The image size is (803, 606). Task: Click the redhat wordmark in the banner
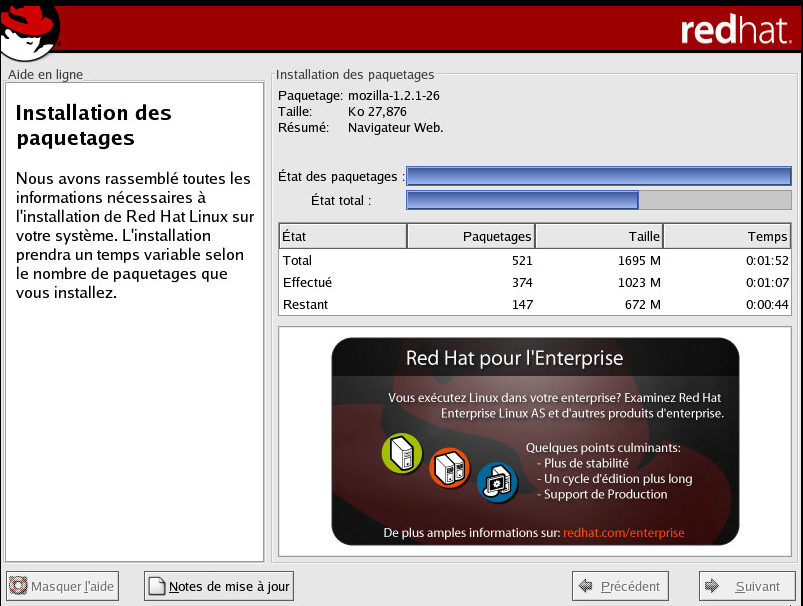(735, 31)
